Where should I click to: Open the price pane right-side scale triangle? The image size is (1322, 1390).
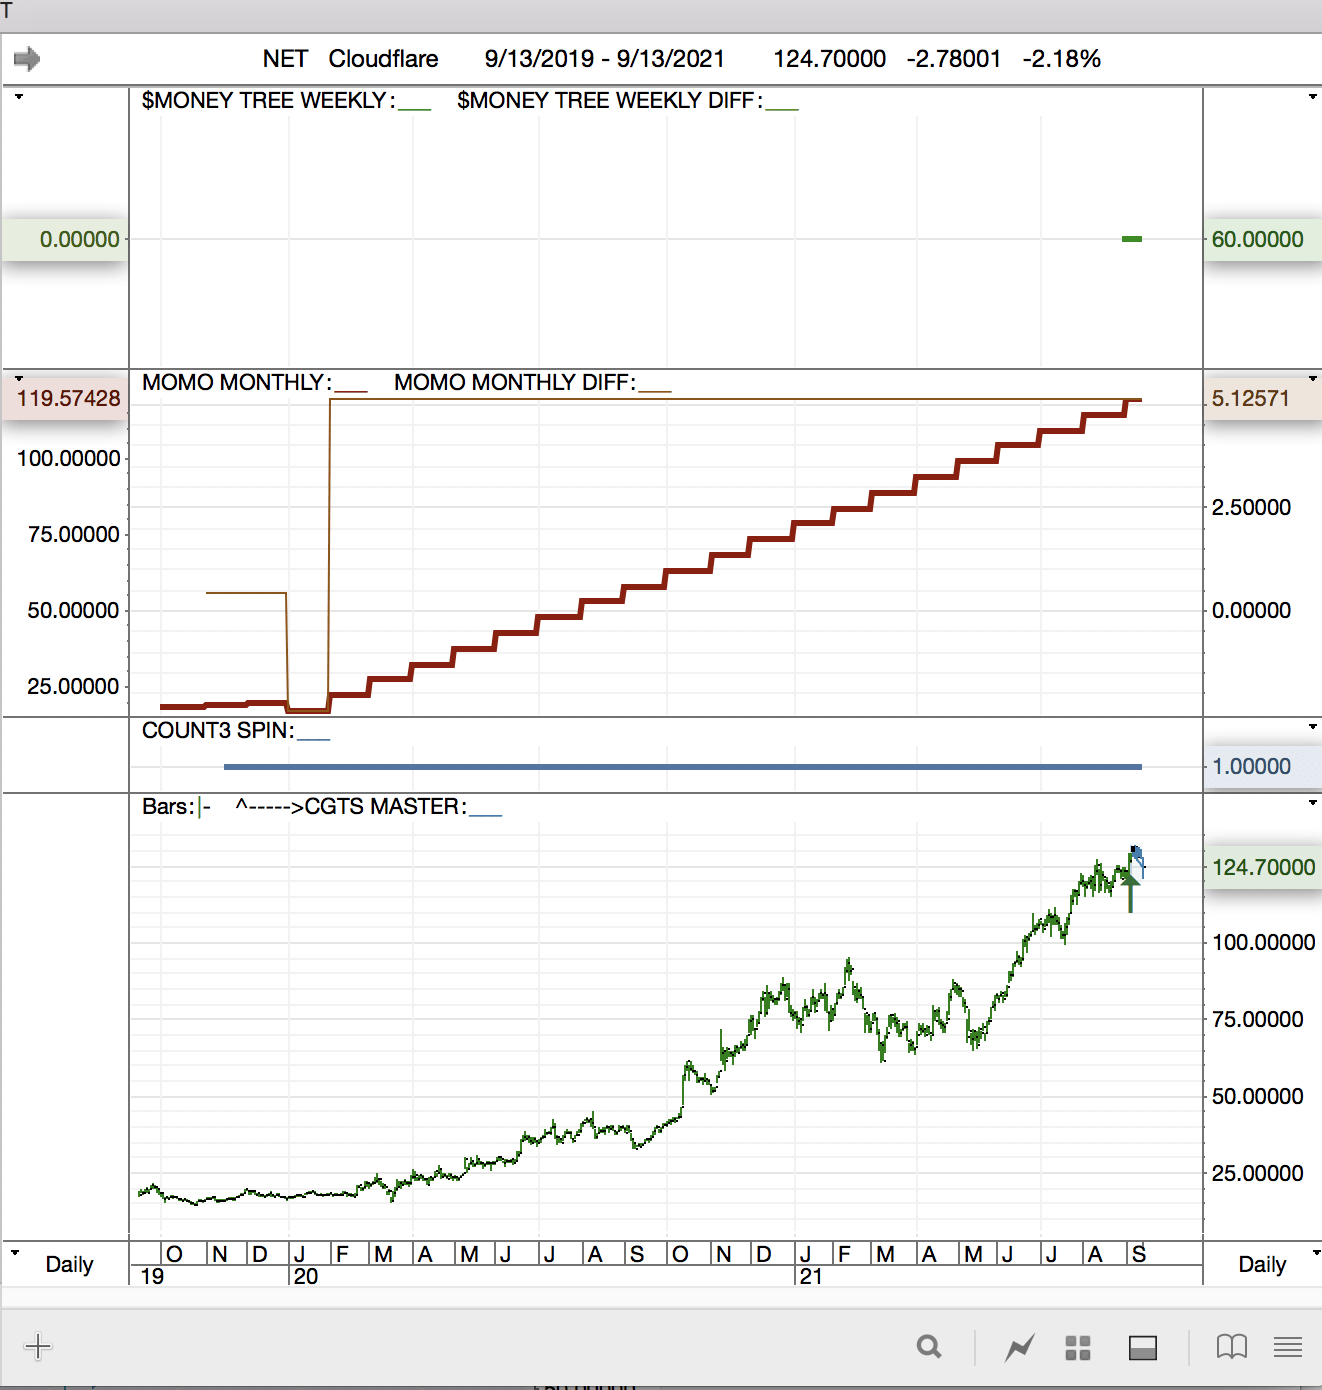click(1313, 803)
